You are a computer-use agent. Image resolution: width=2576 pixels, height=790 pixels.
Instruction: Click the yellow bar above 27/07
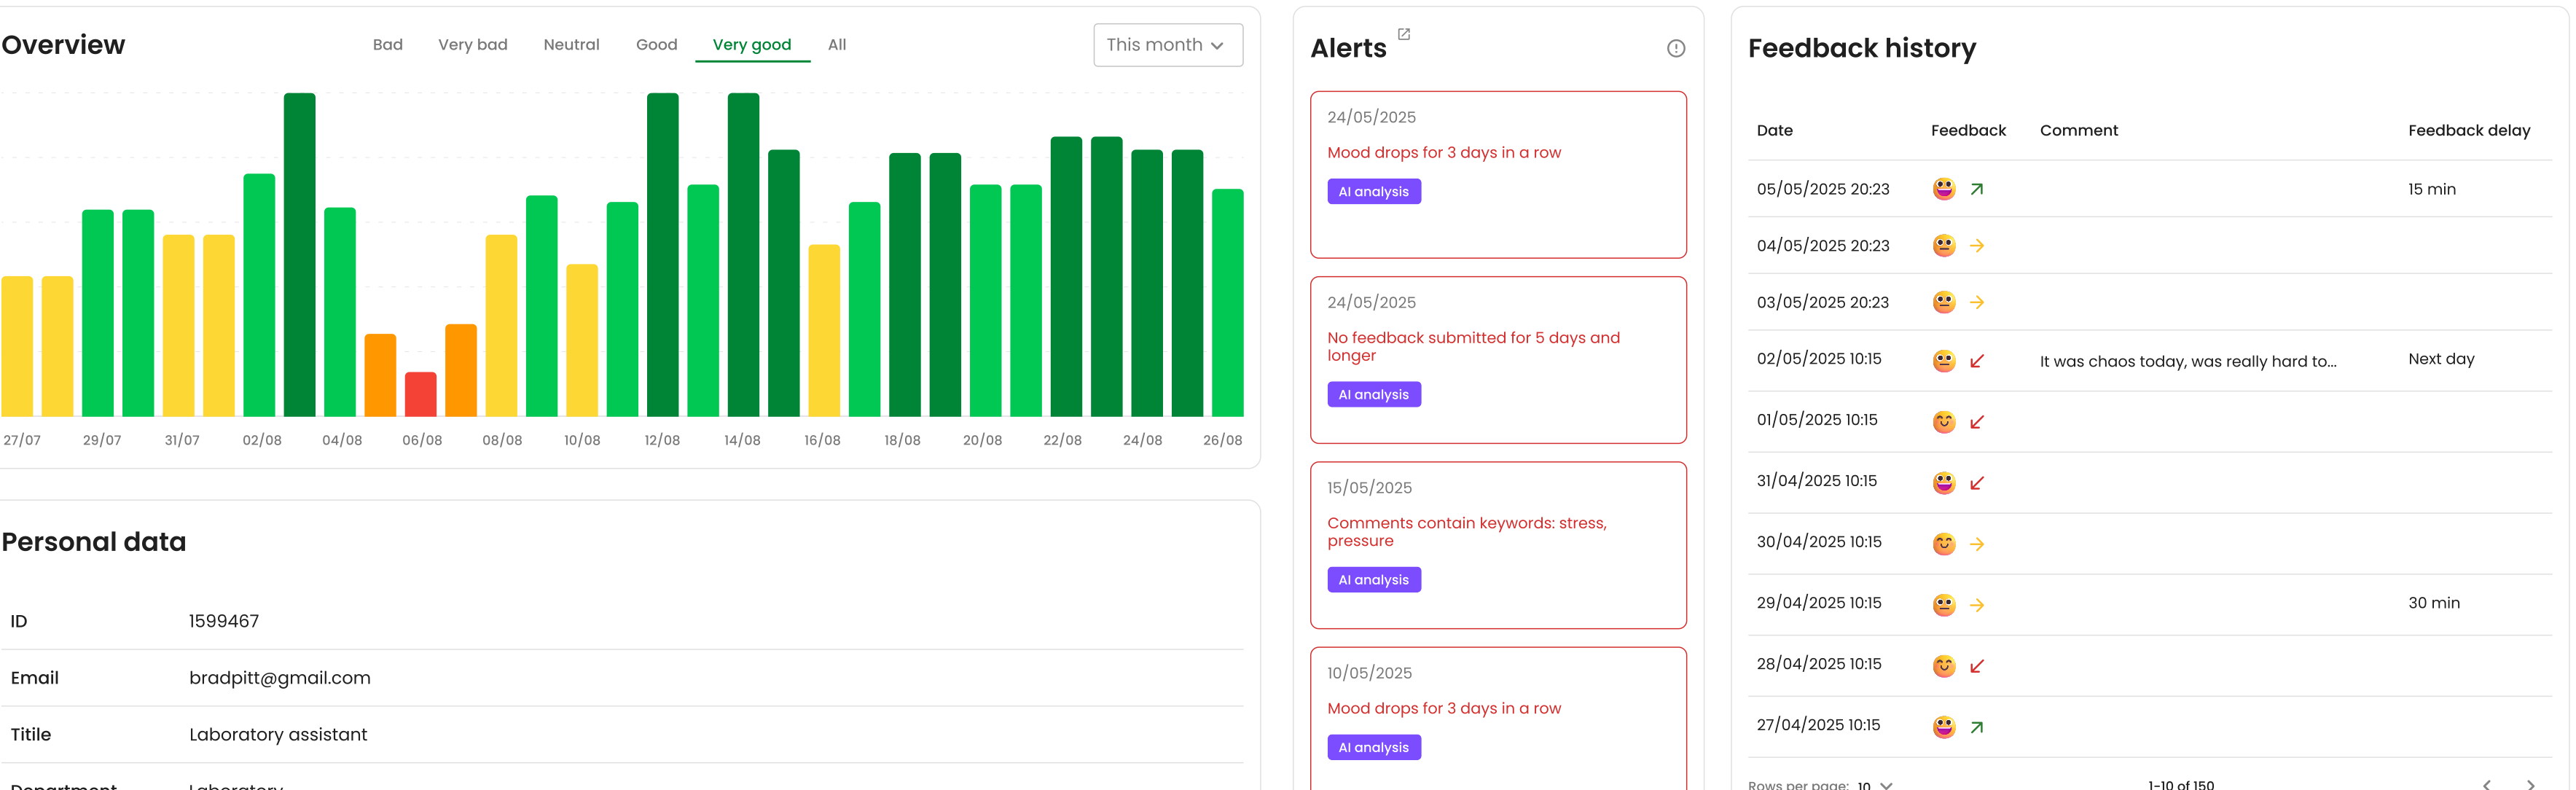(x=17, y=346)
